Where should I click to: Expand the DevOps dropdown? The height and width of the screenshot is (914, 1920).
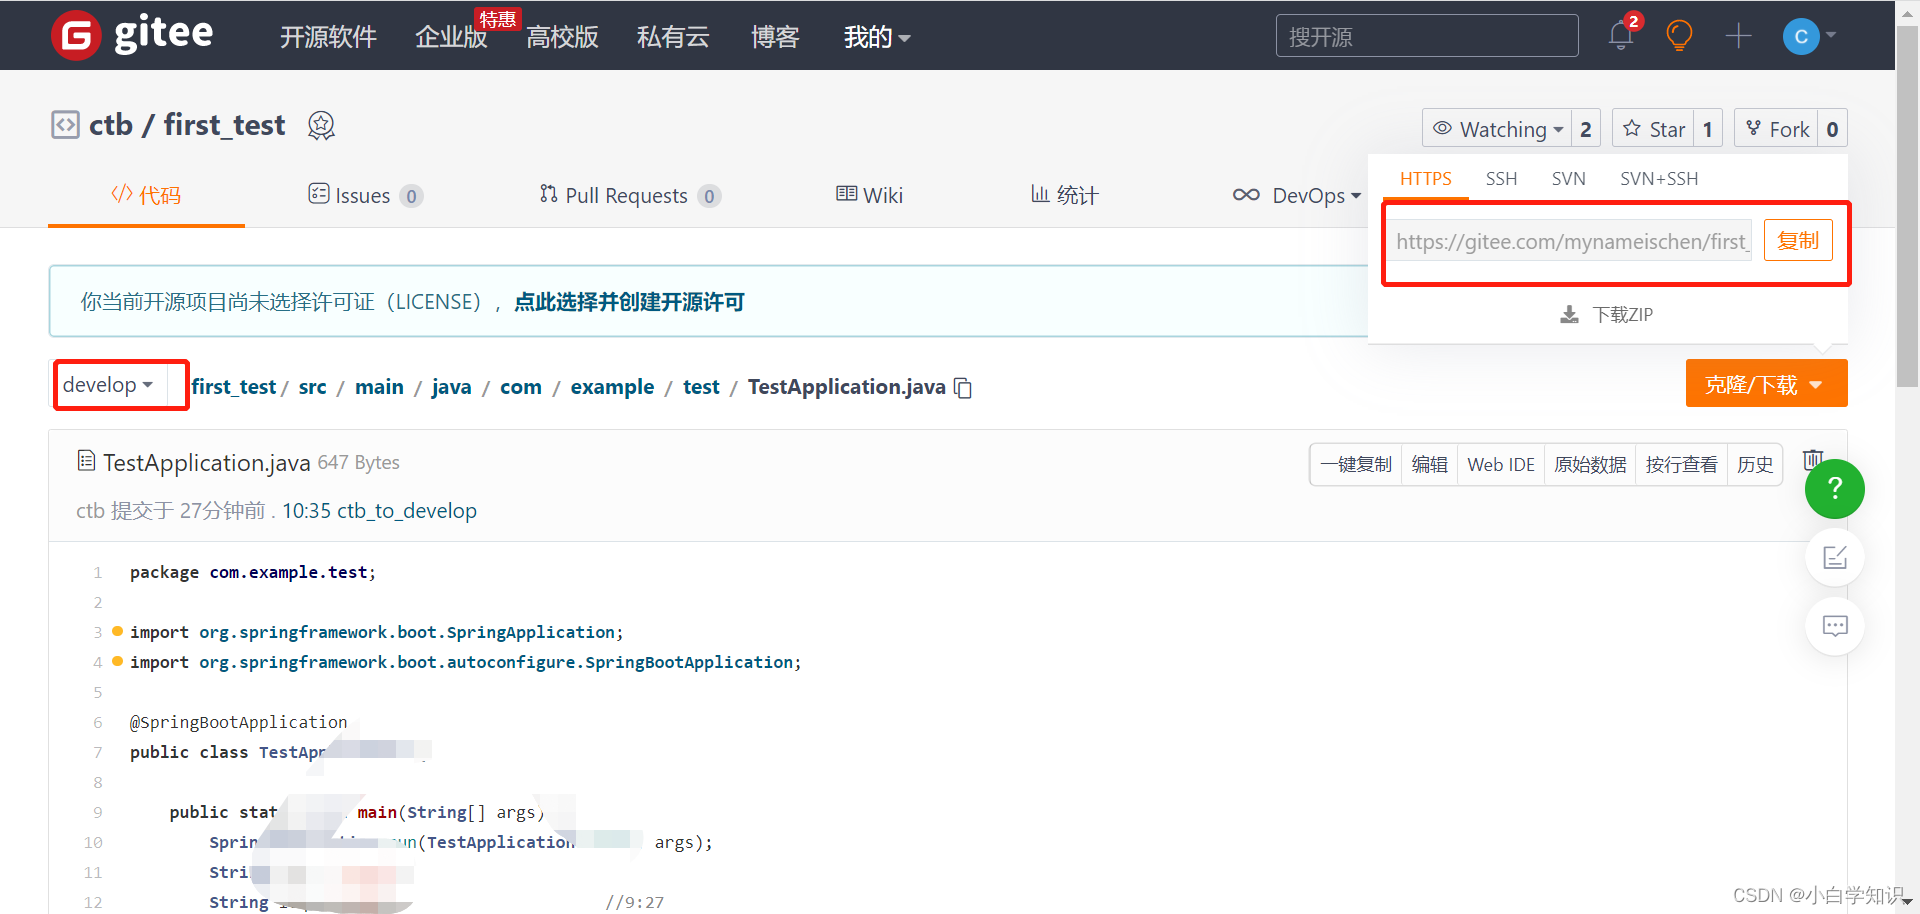[1297, 195]
